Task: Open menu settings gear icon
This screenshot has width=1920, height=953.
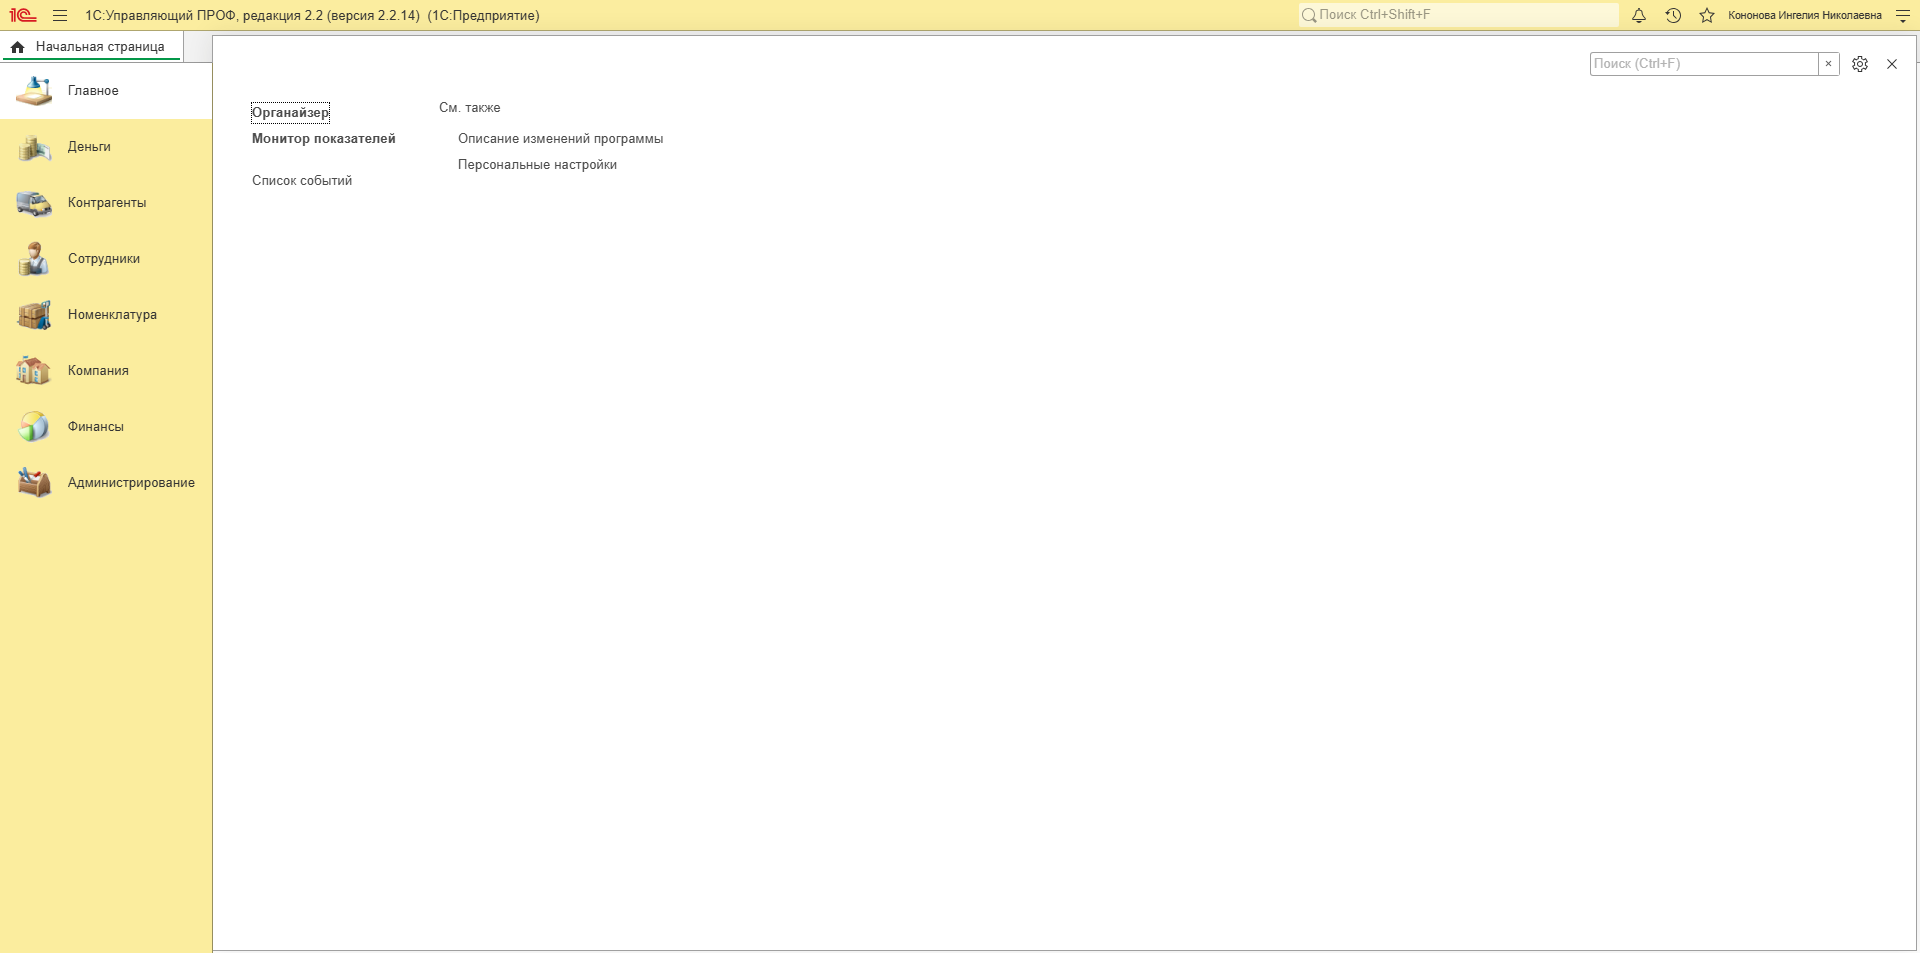Action: point(1860,64)
